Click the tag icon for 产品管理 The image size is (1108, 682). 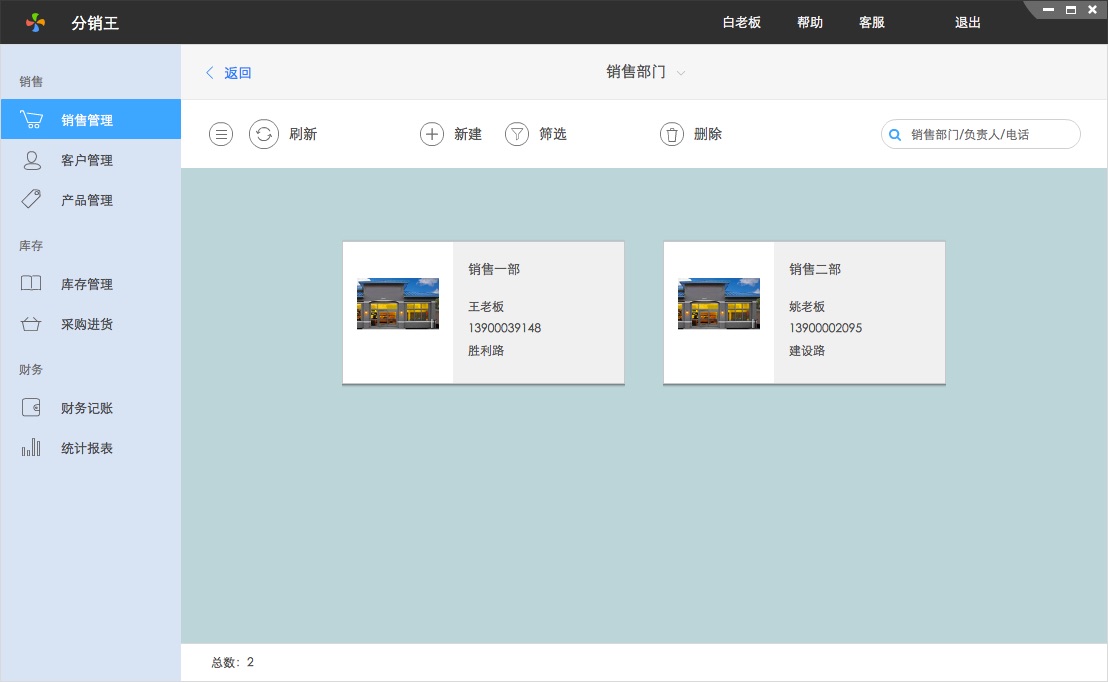[x=32, y=200]
